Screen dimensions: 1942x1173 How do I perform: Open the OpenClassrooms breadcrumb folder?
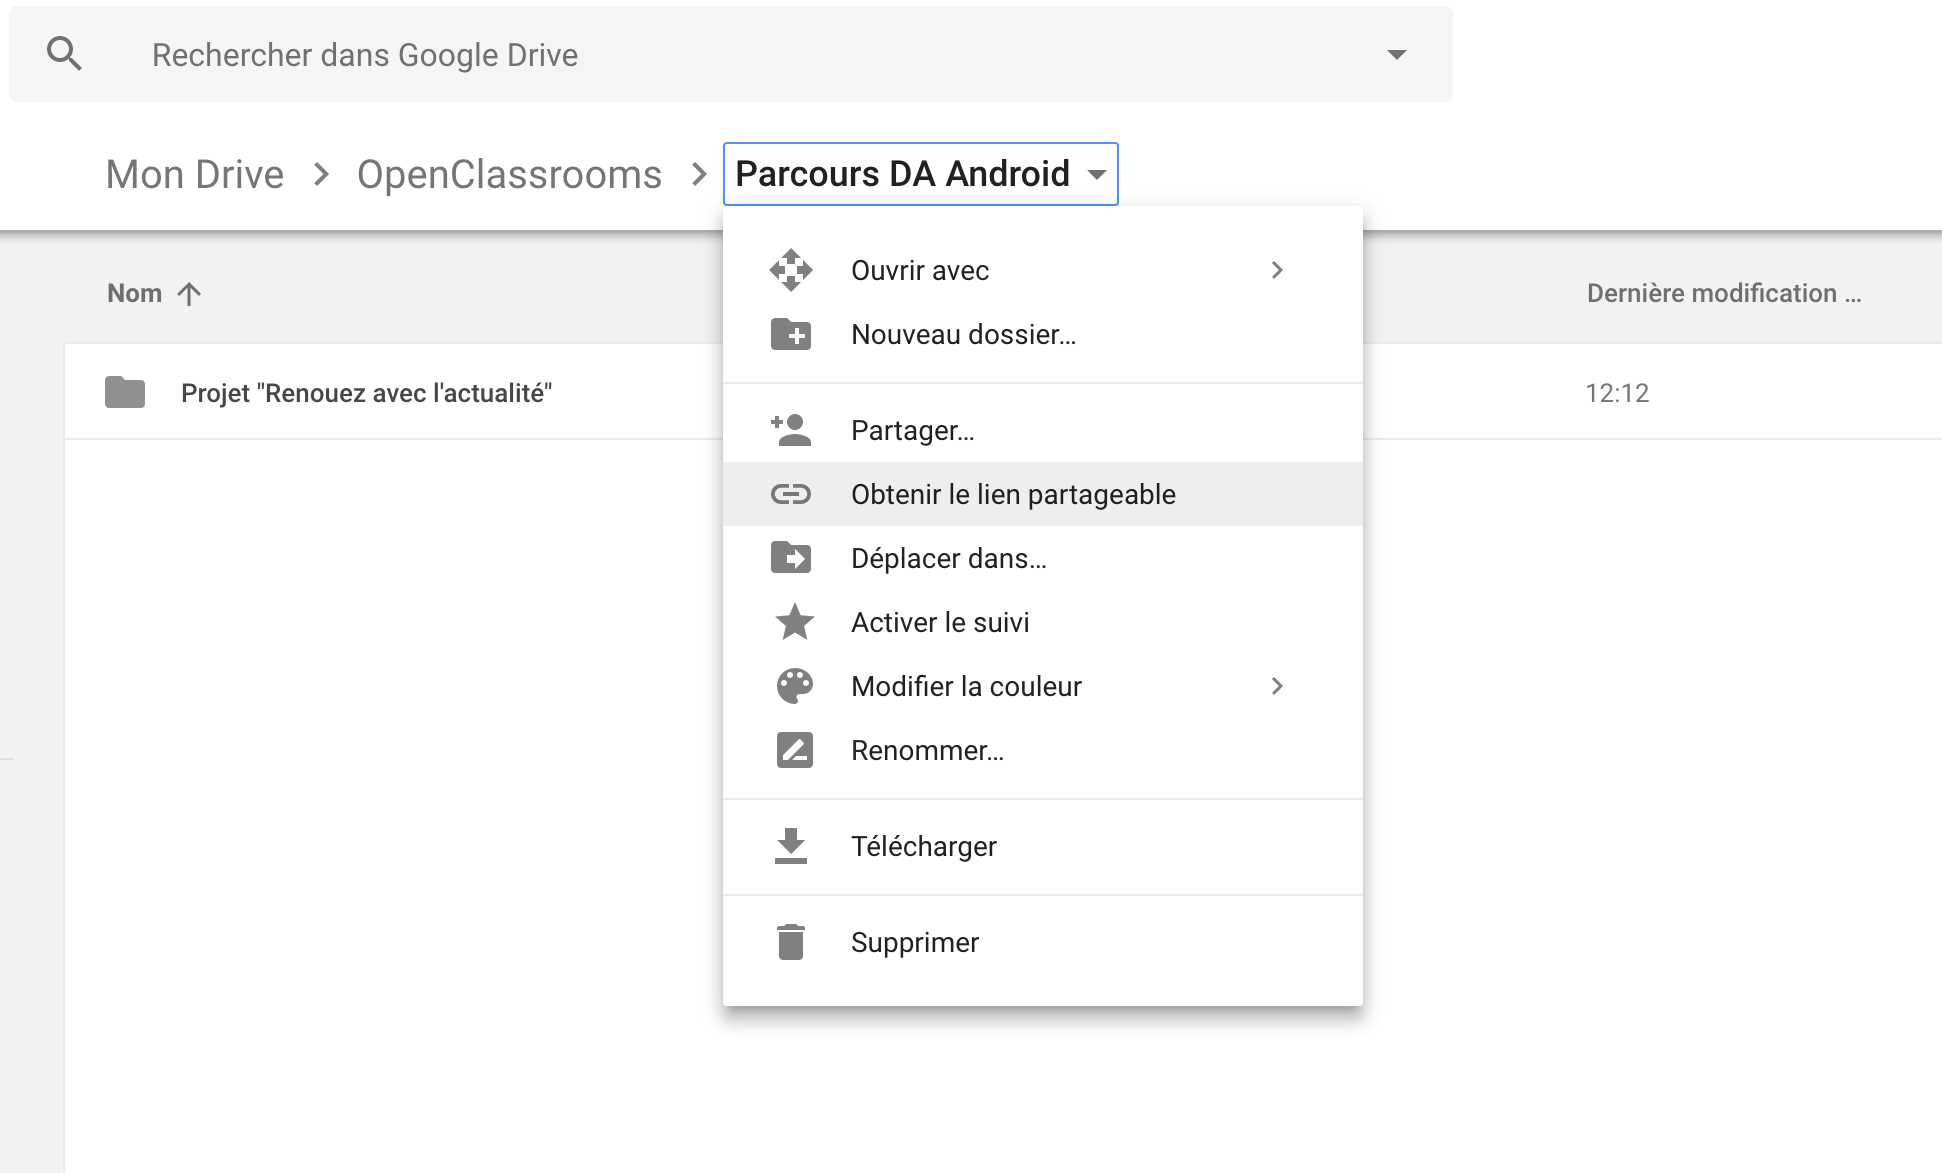(x=509, y=174)
